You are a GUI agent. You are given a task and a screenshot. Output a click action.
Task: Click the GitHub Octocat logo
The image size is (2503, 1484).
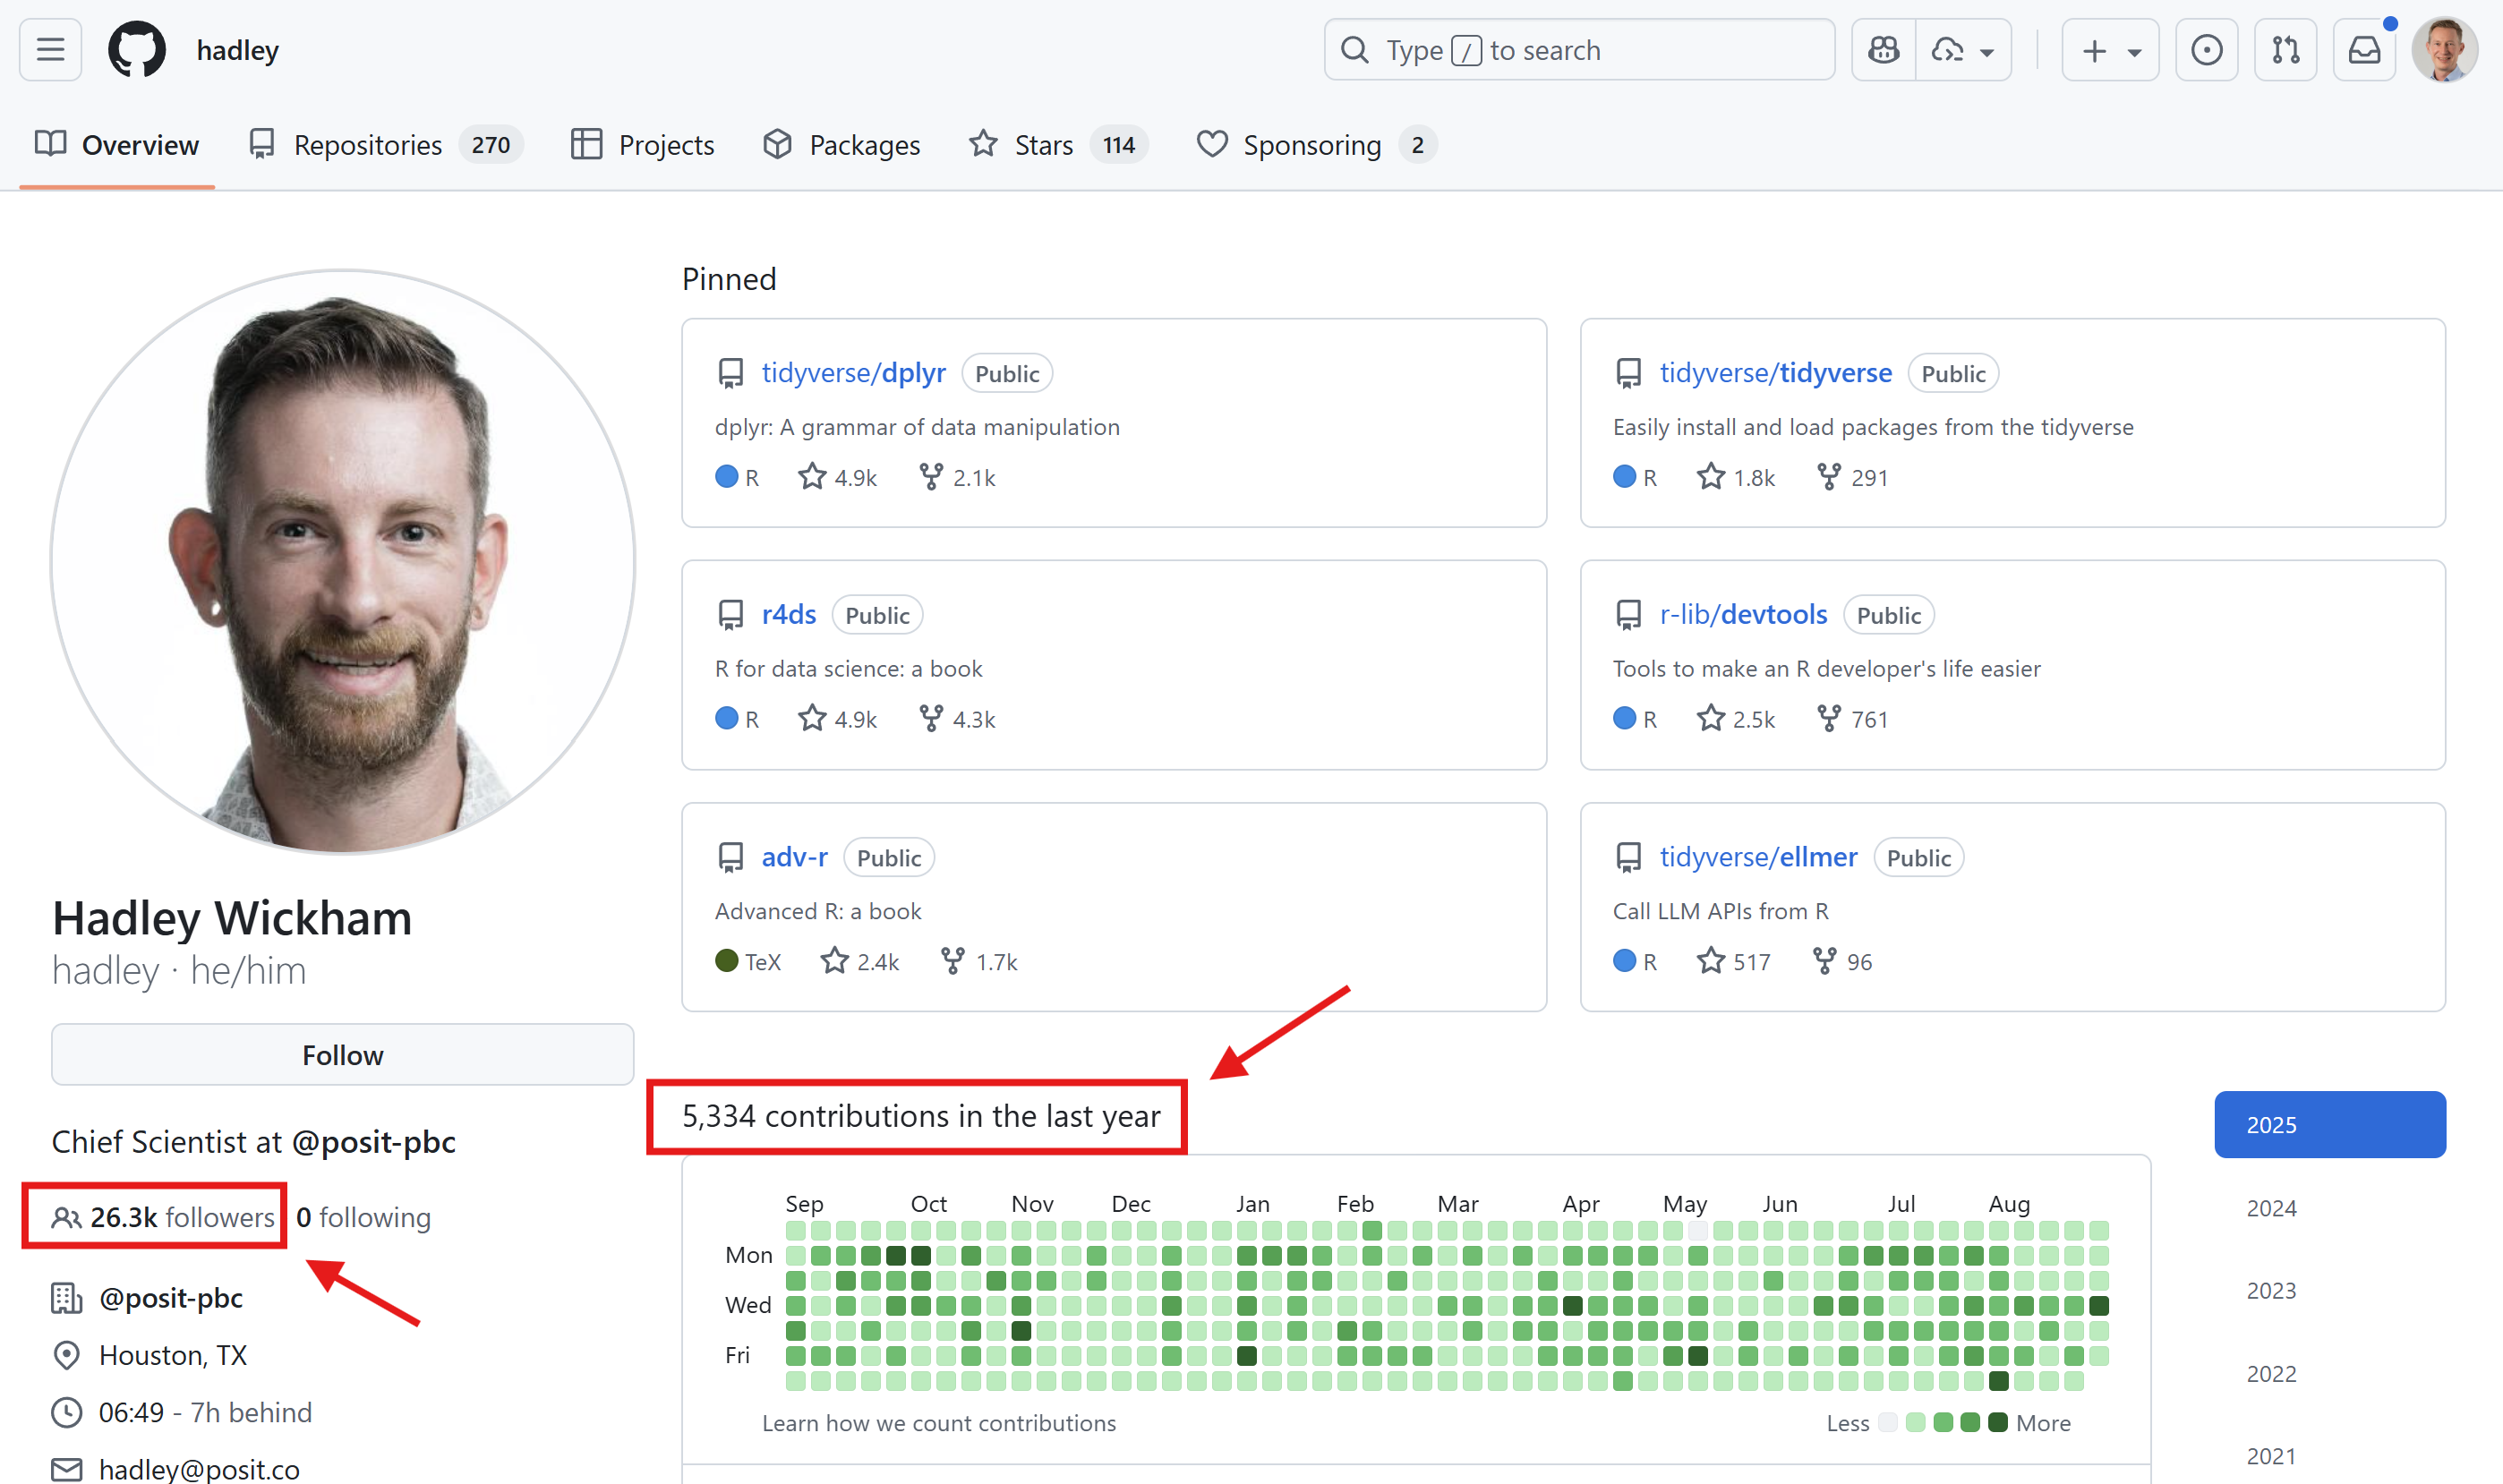(137, 50)
